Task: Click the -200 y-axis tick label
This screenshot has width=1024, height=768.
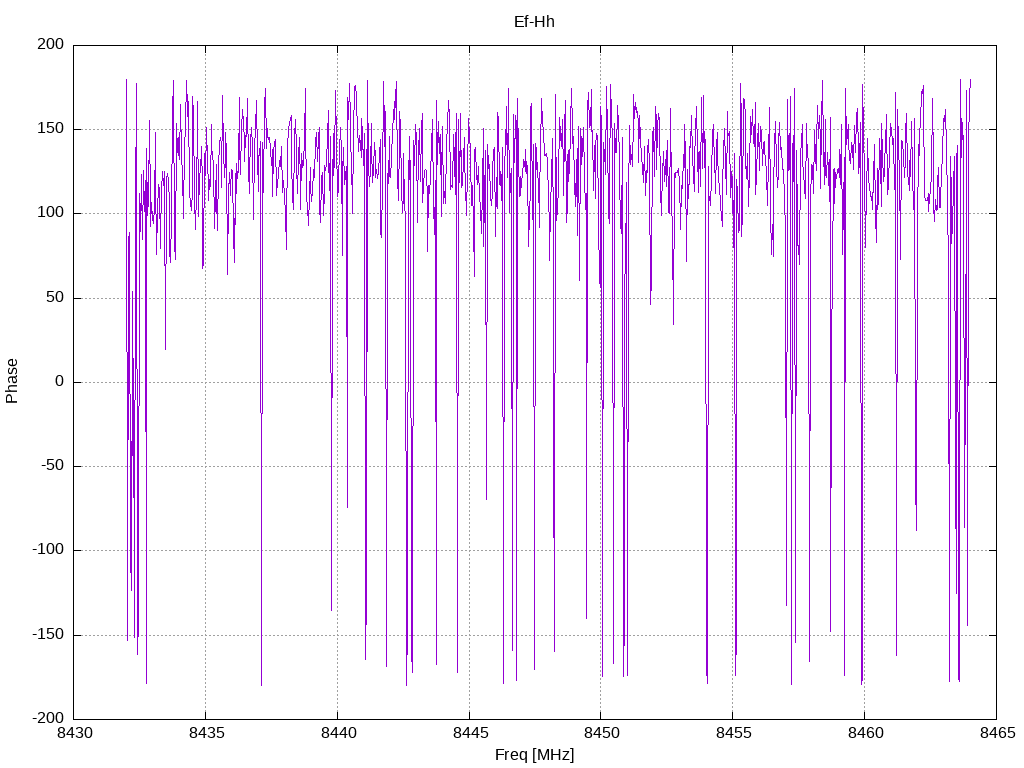Action: [x=48, y=718]
